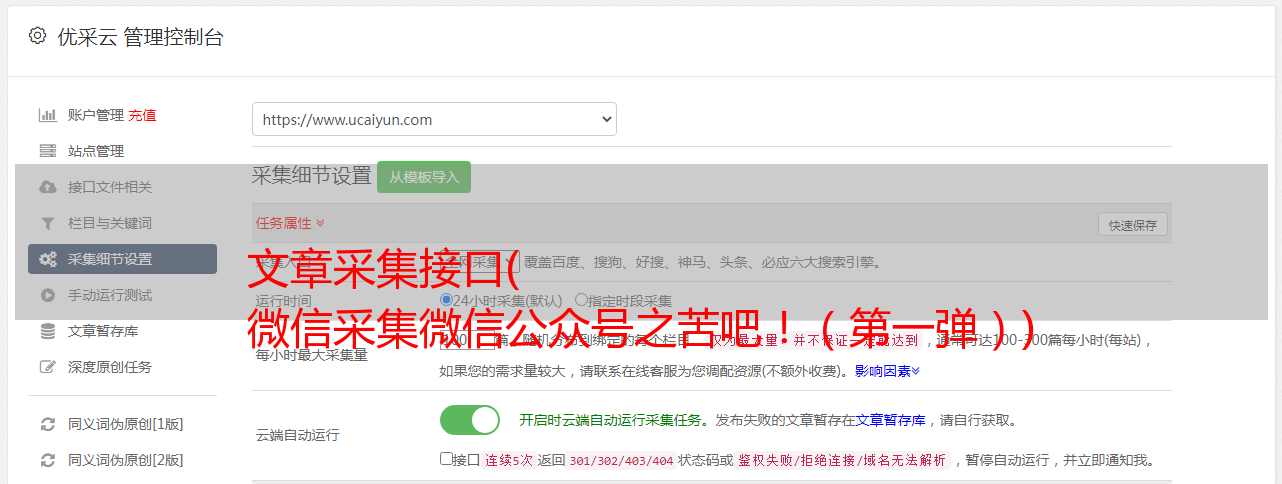Open the blue 文章暂存库 link in the description
This screenshot has width=1282, height=484.
click(x=890, y=420)
